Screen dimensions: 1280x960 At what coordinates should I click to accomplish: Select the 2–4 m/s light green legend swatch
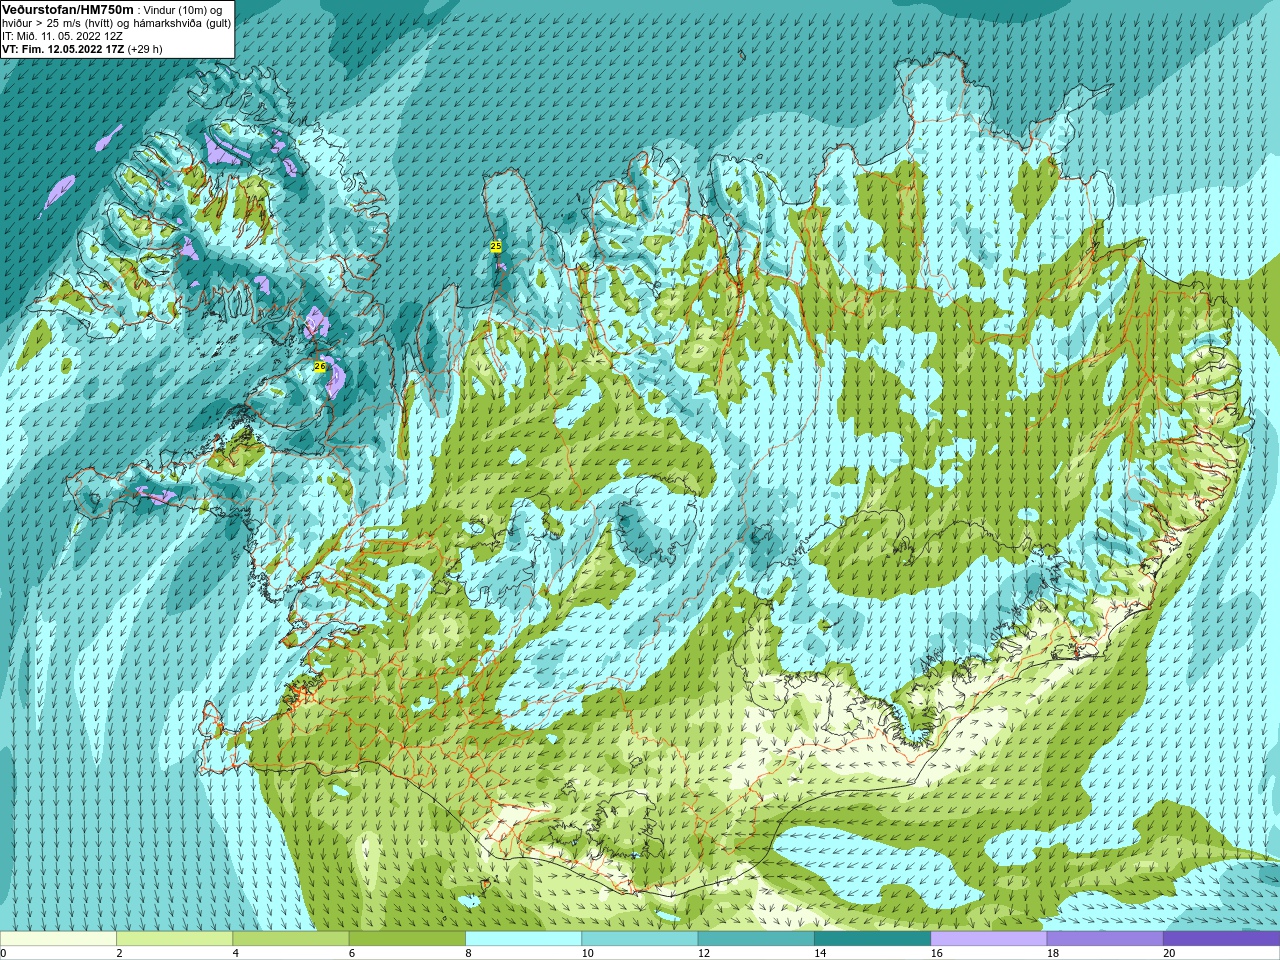pyautogui.click(x=174, y=939)
